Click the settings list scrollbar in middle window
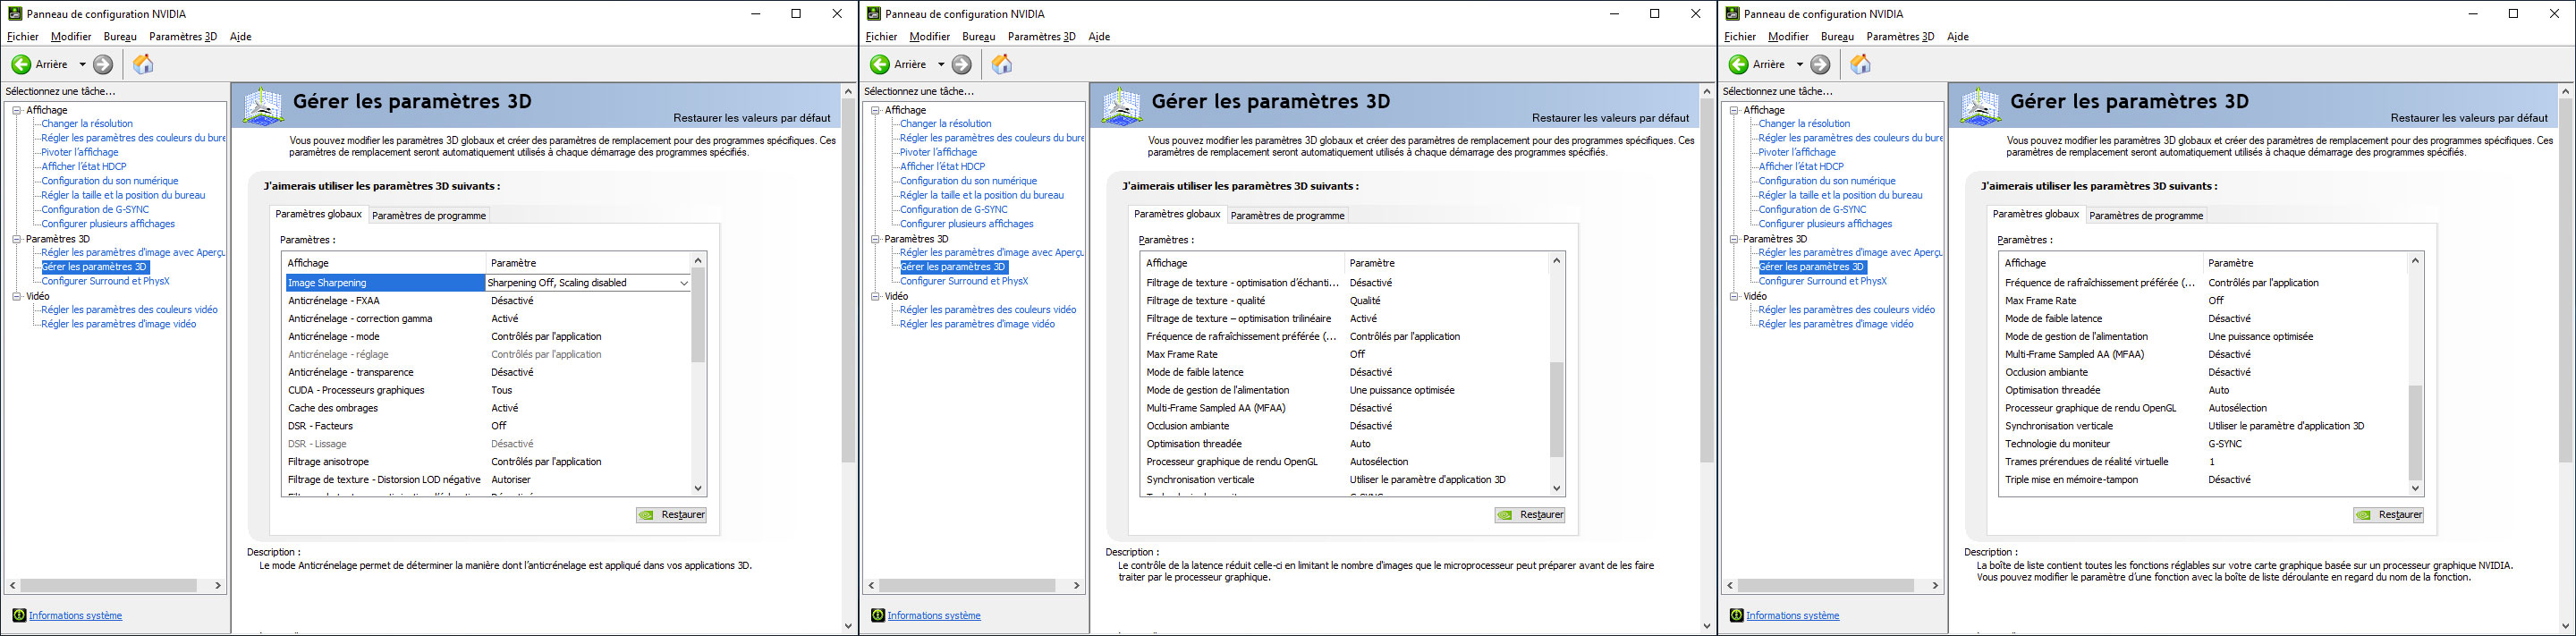This screenshot has width=2576, height=636. point(1556,408)
